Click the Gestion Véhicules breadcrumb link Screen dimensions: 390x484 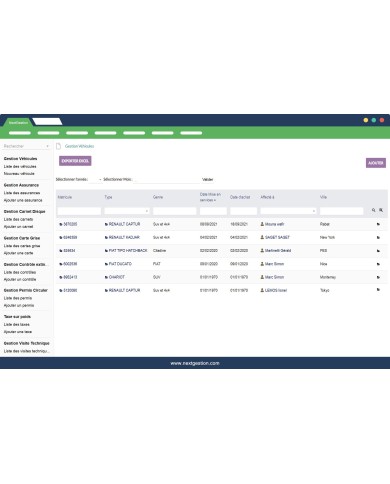tap(79, 146)
